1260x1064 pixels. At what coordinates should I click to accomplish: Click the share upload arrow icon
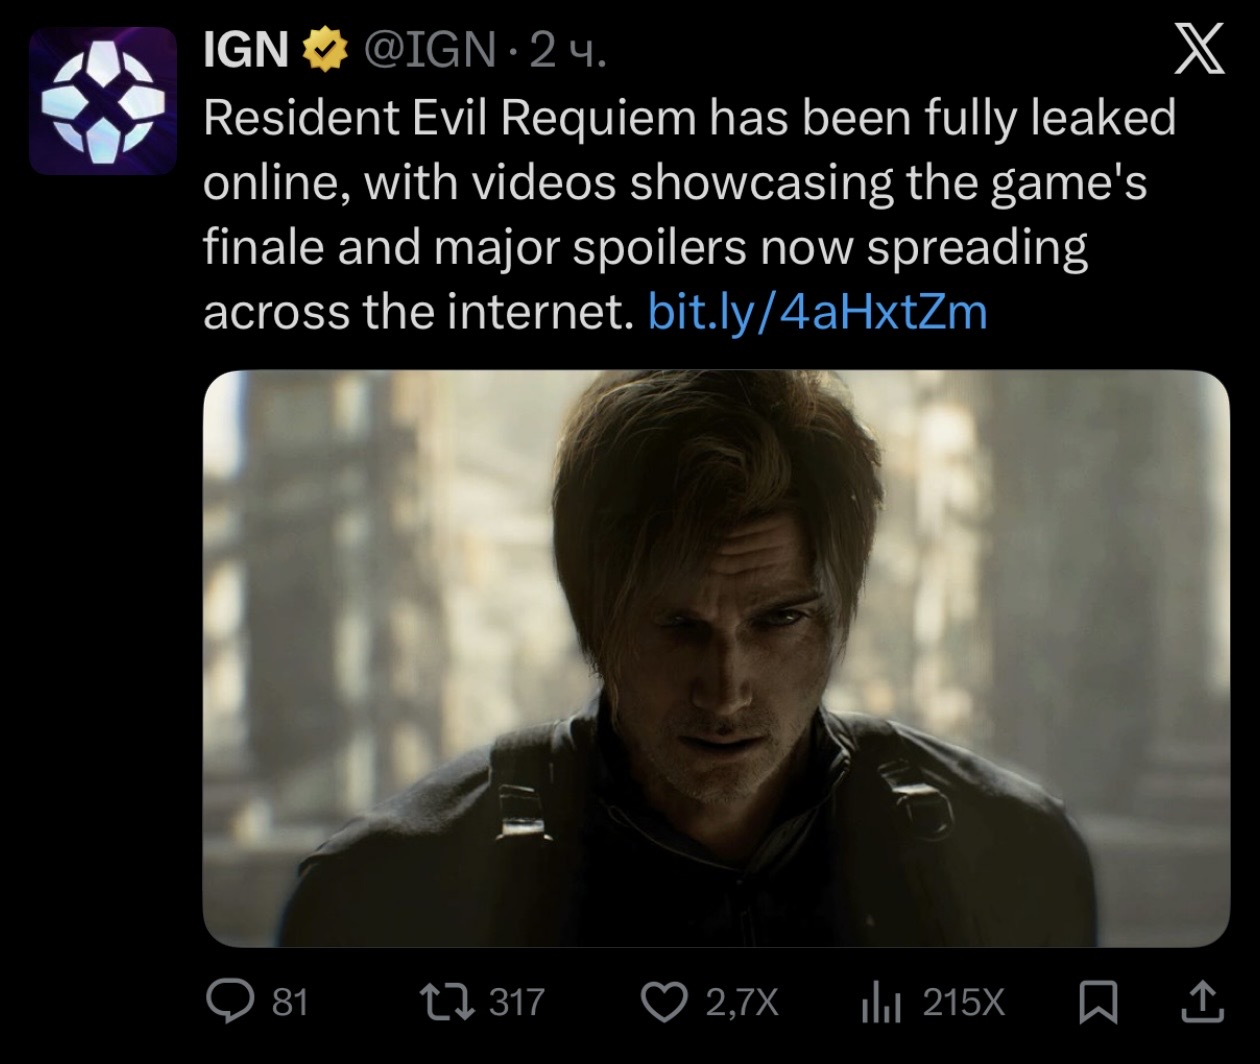pos(1202,1002)
